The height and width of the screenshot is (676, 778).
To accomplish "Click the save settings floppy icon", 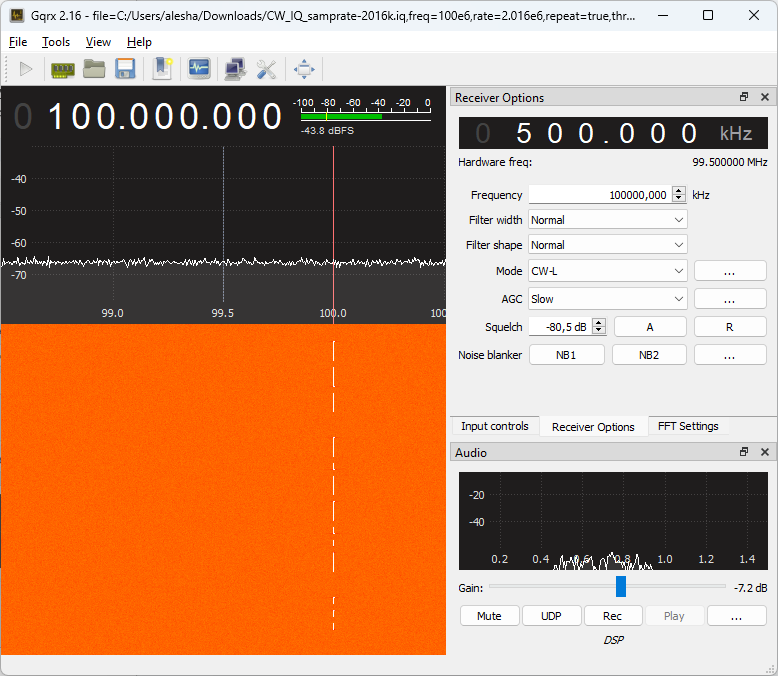I will click(125, 69).
